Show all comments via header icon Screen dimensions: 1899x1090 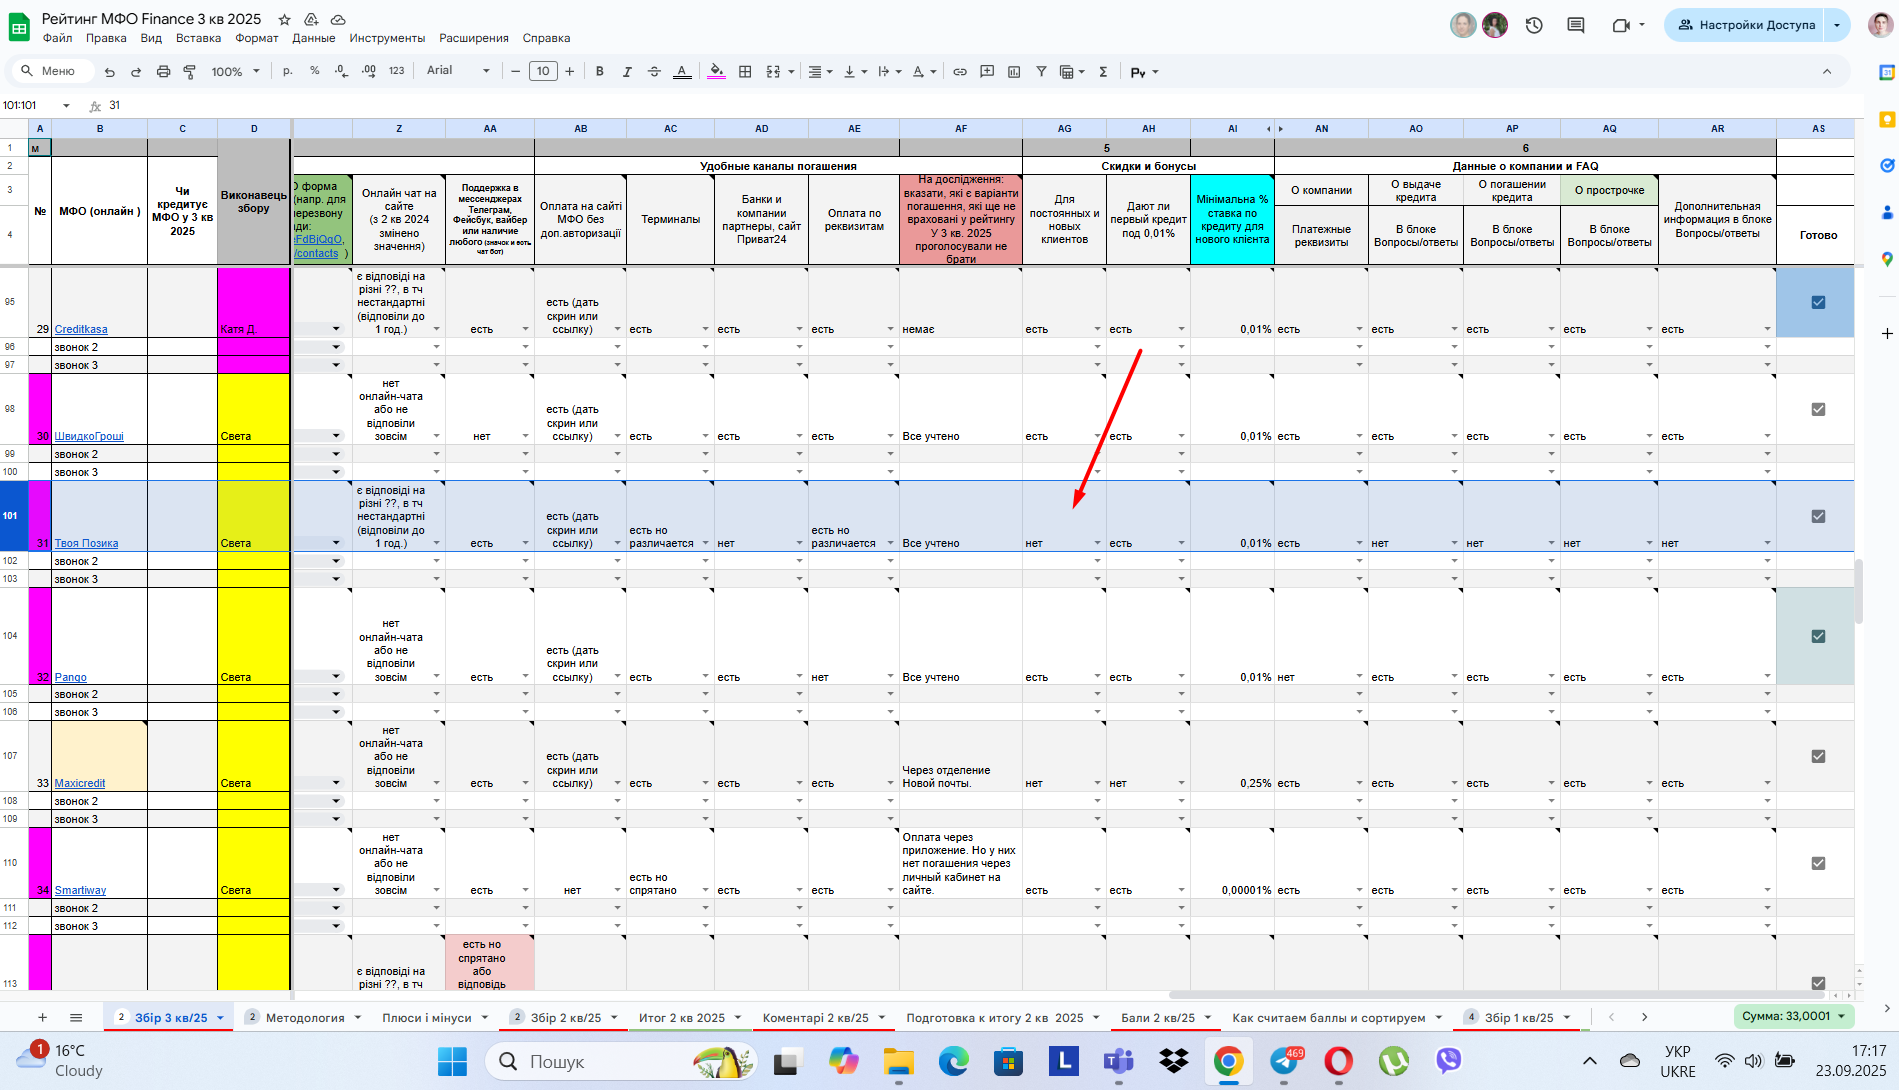point(1576,25)
